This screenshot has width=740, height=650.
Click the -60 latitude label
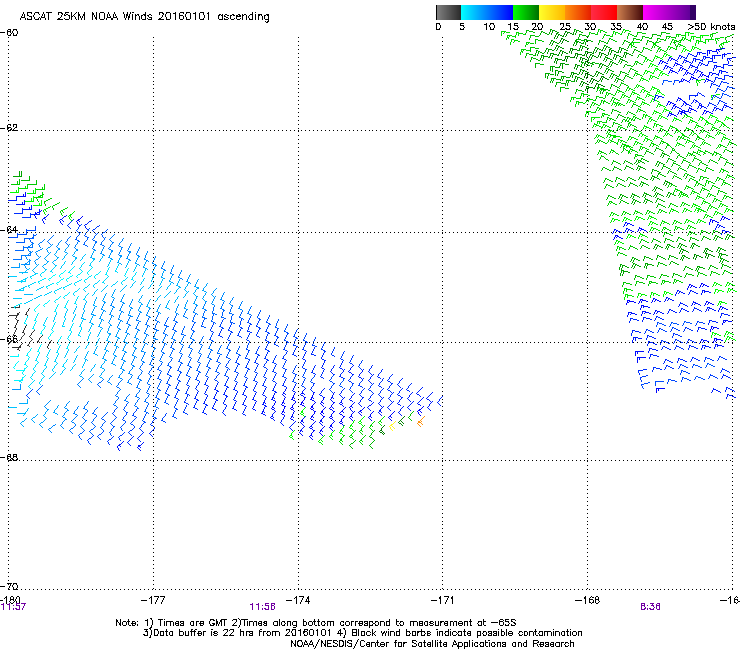pyautogui.click(x=9, y=33)
